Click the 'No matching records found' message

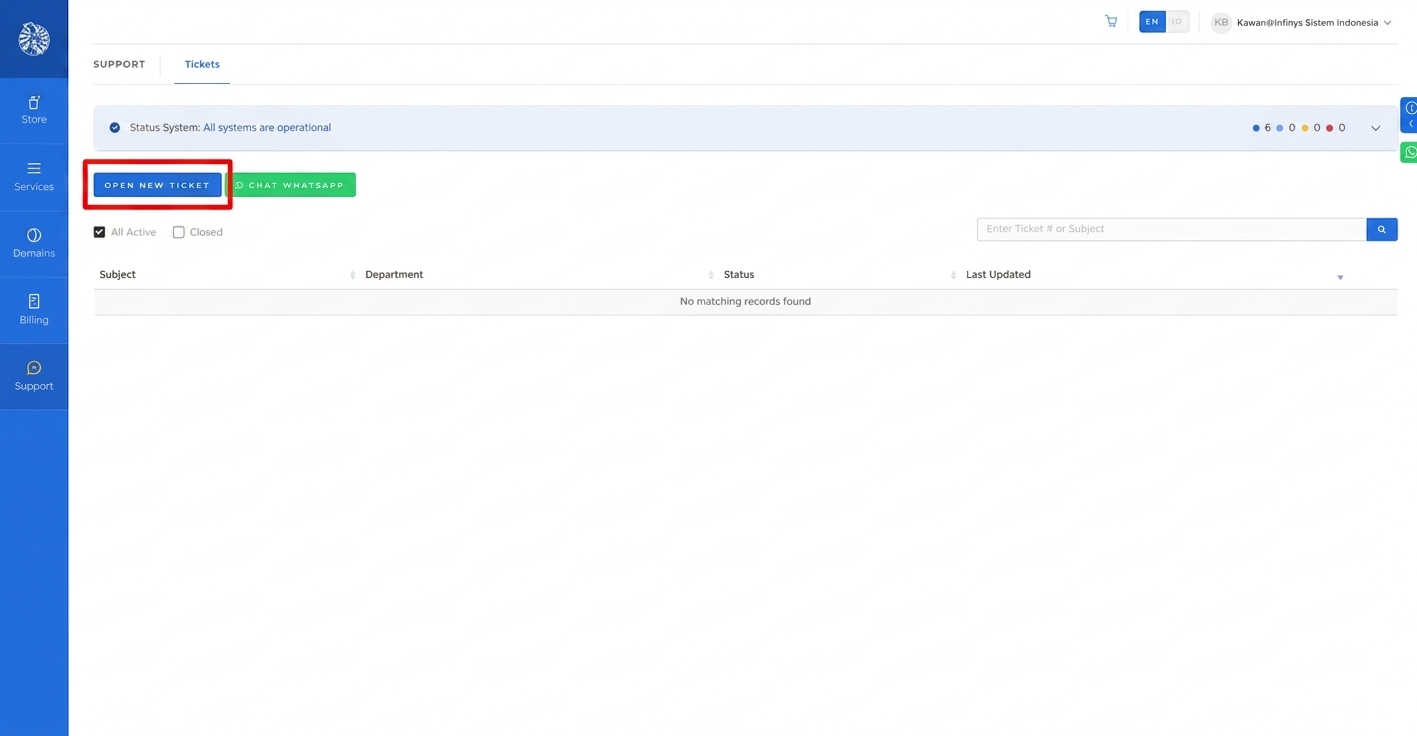(x=745, y=302)
